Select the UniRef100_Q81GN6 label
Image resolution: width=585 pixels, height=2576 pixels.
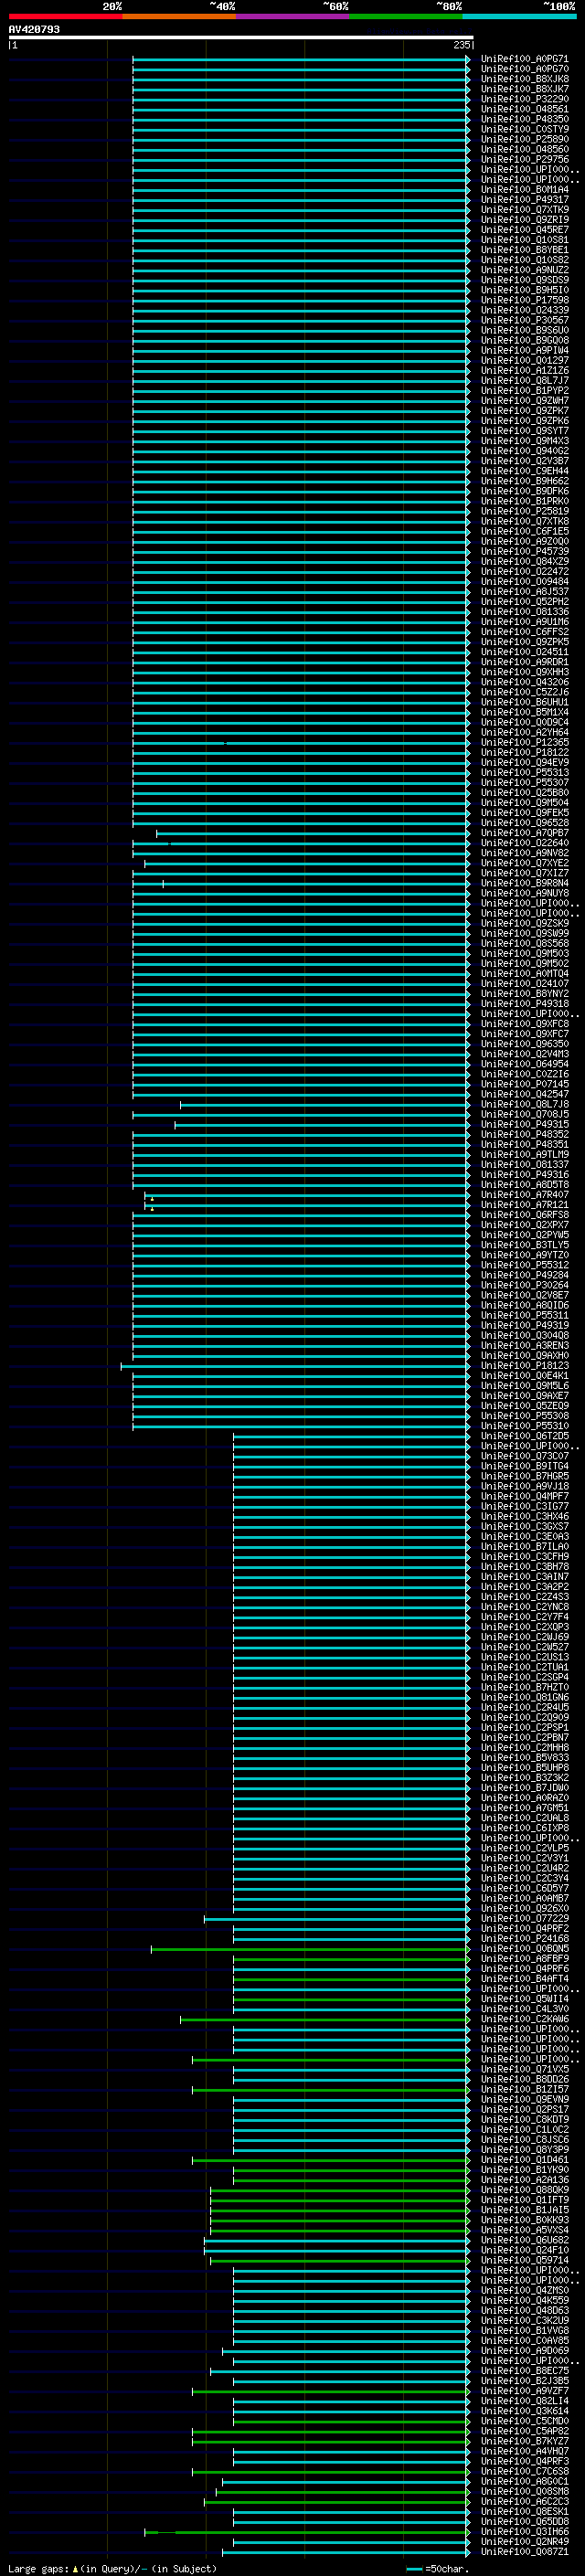click(524, 1698)
